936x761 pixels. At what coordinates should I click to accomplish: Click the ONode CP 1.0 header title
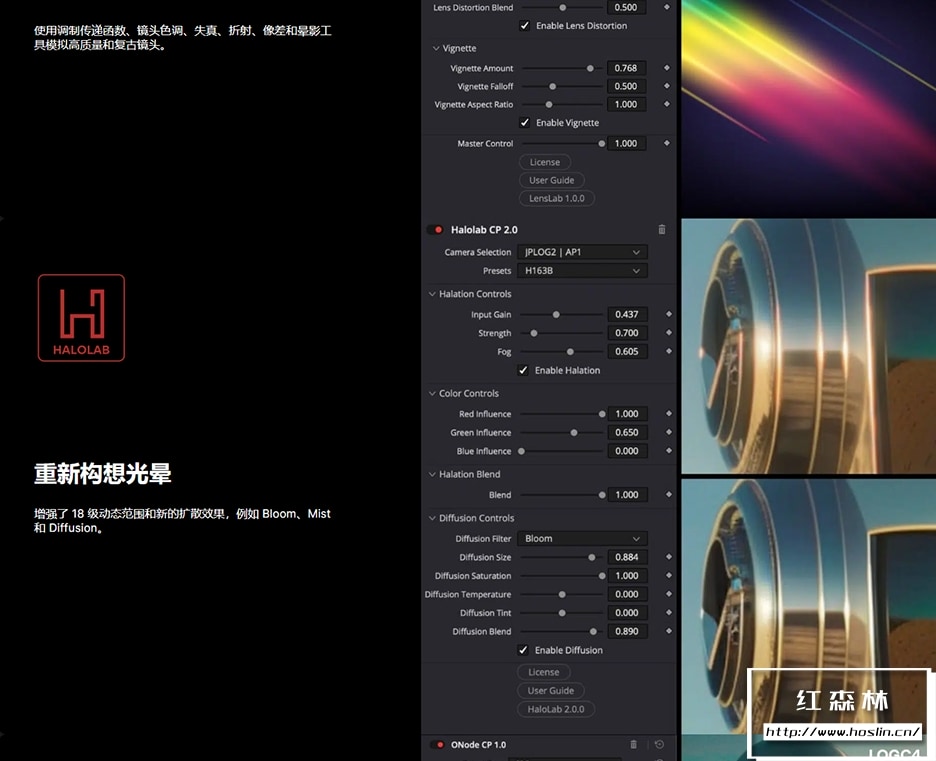click(x=478, y=745)
